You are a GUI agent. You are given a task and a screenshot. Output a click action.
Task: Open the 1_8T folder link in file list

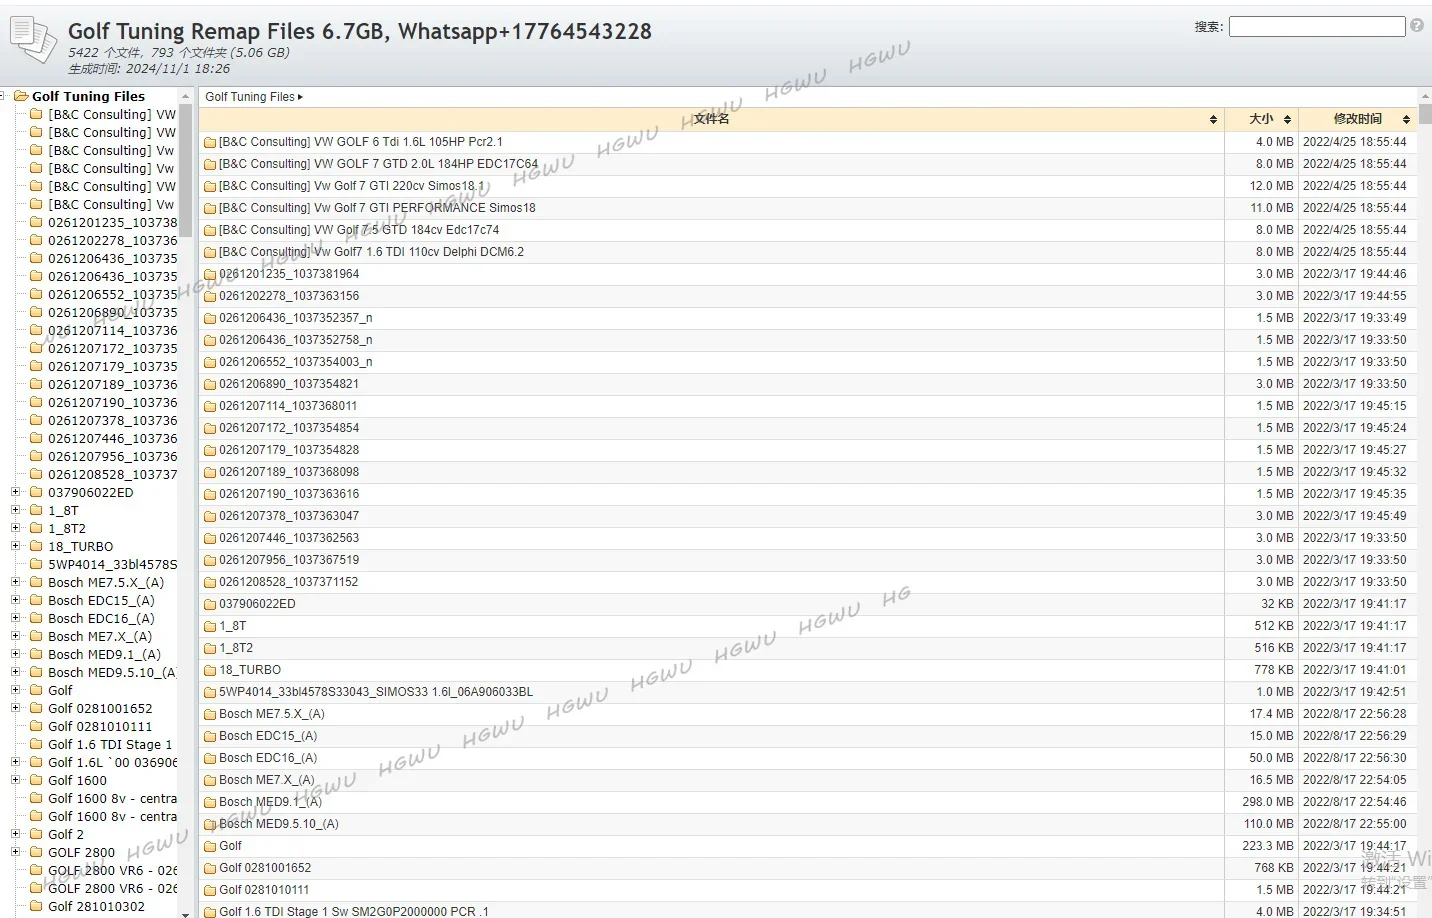tap(232, 626)
